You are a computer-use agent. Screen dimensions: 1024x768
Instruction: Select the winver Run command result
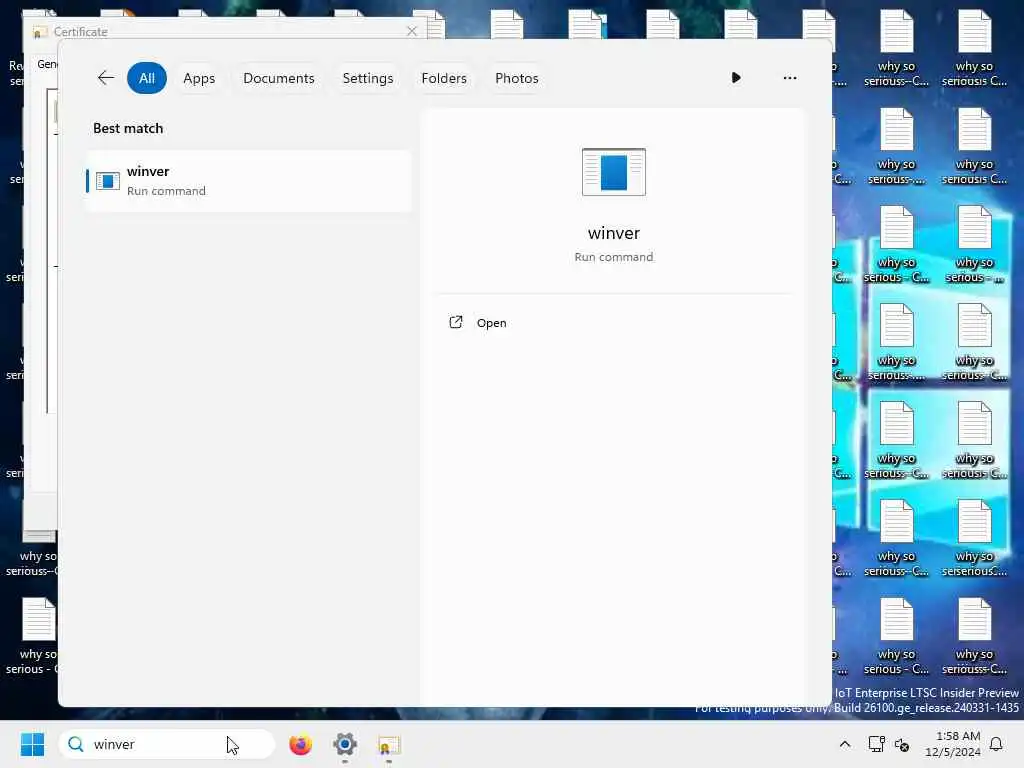pos(249,181)
